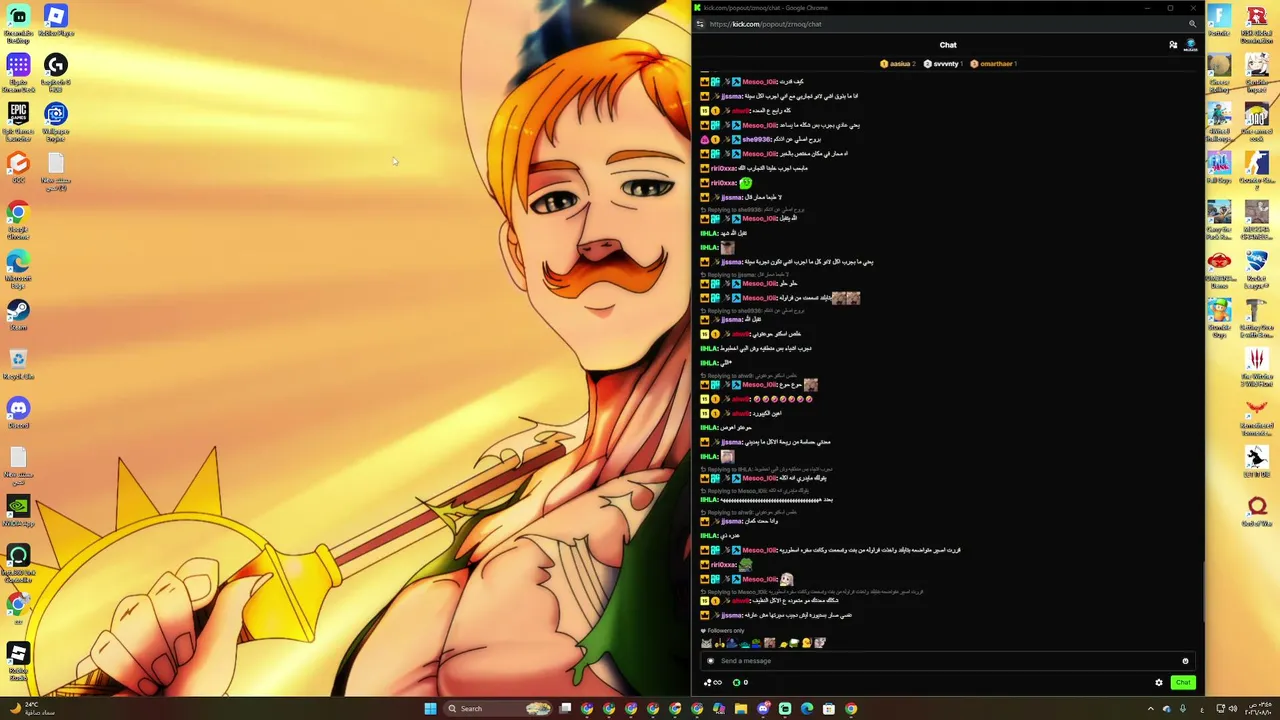
Task: Open The Witcher 3 Wild Hunt shortcut
Action: pyautogui.click(x=1257, y=366)
